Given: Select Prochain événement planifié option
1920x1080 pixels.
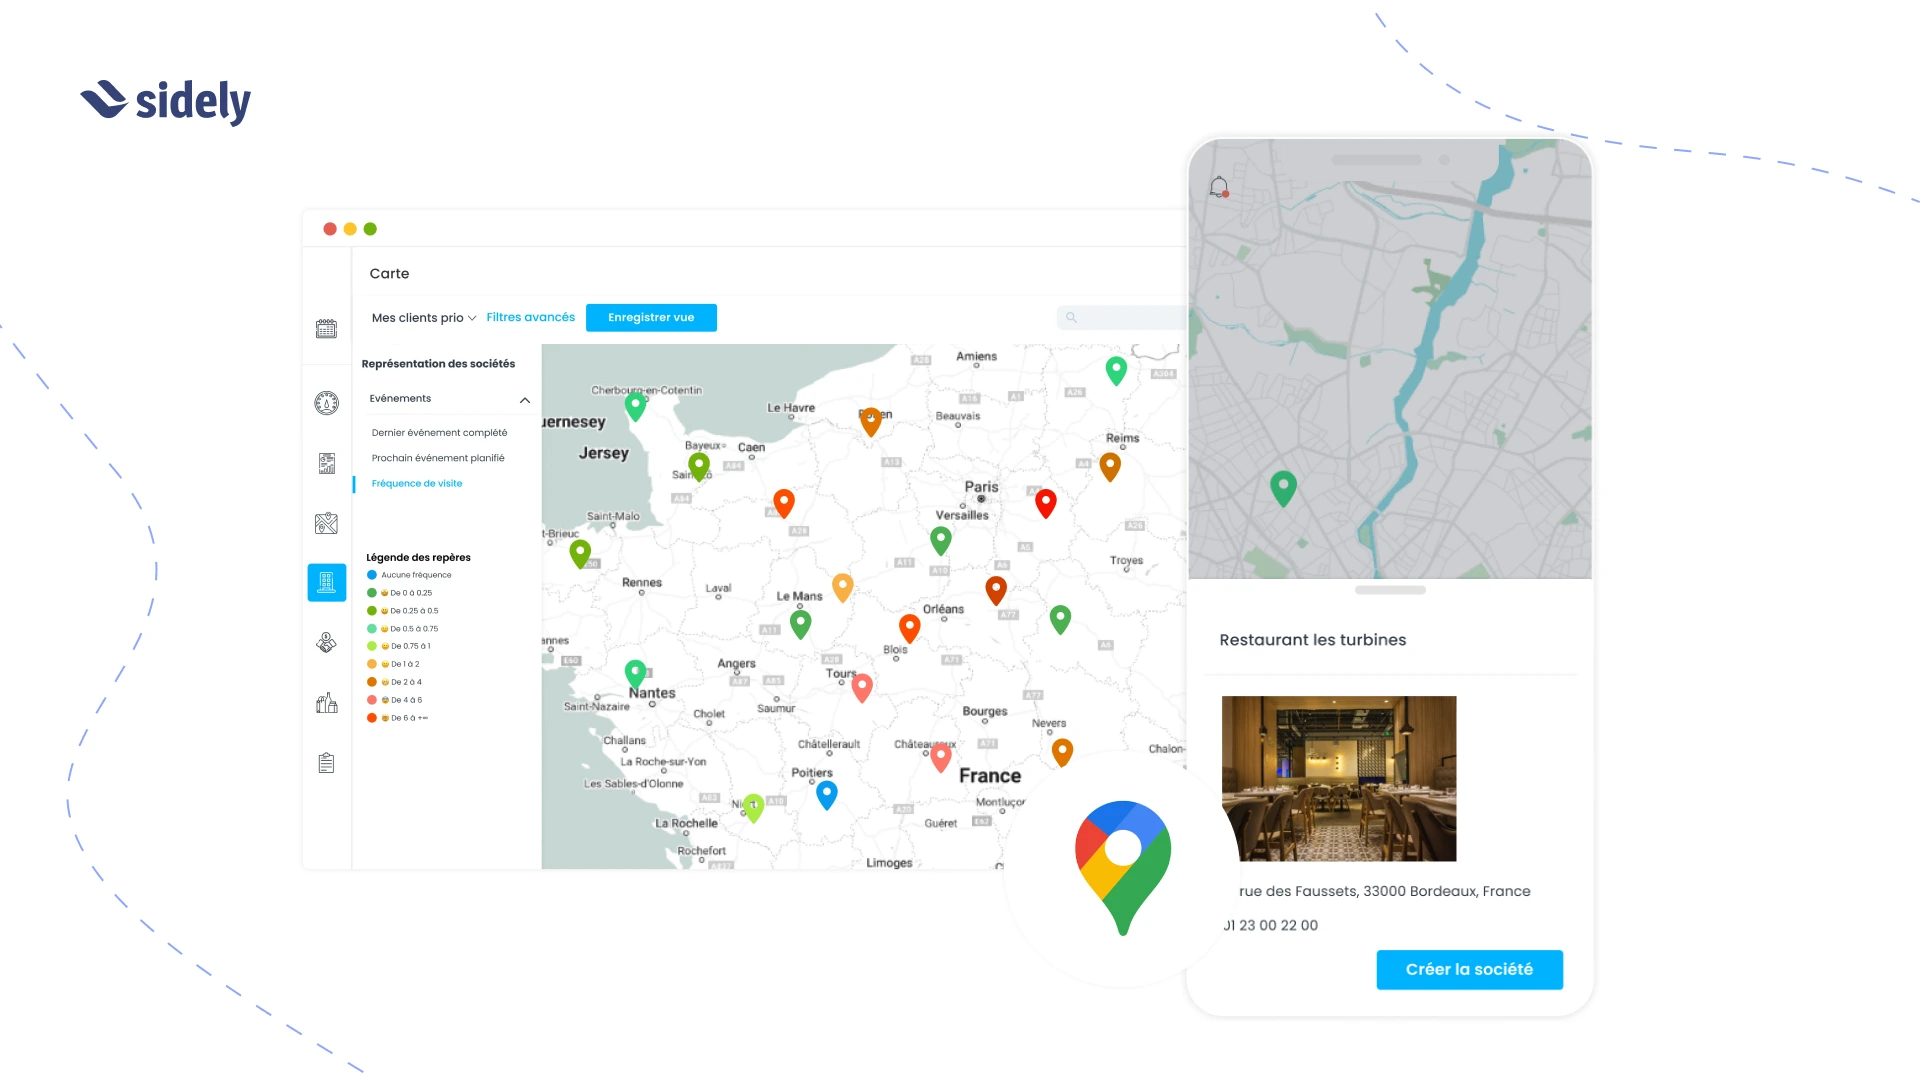Looking at the screenshot, I should point(438,458).
